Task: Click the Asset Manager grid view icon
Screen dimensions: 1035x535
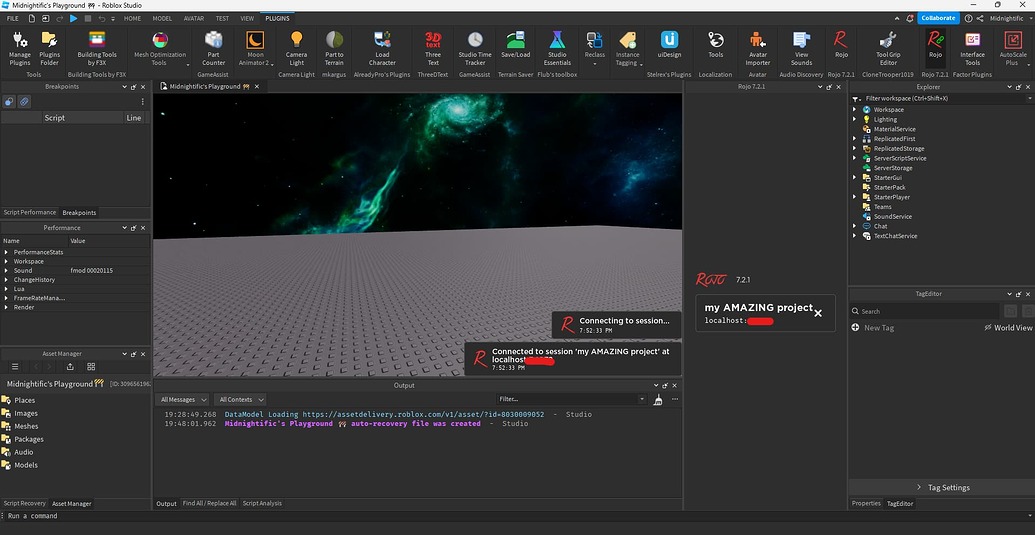Action: [x=91, y=367]
